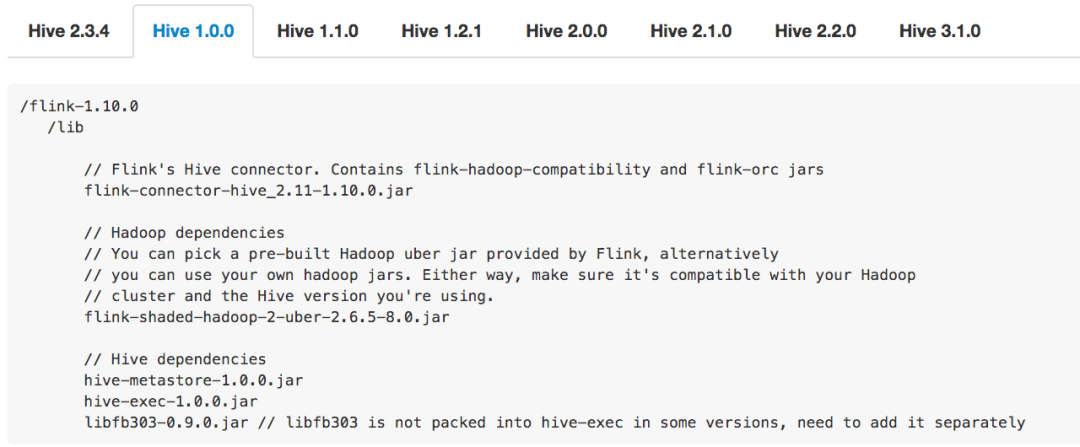
Task: Select the active Hive 1.0.0 tab
Action: click(193, 31)
